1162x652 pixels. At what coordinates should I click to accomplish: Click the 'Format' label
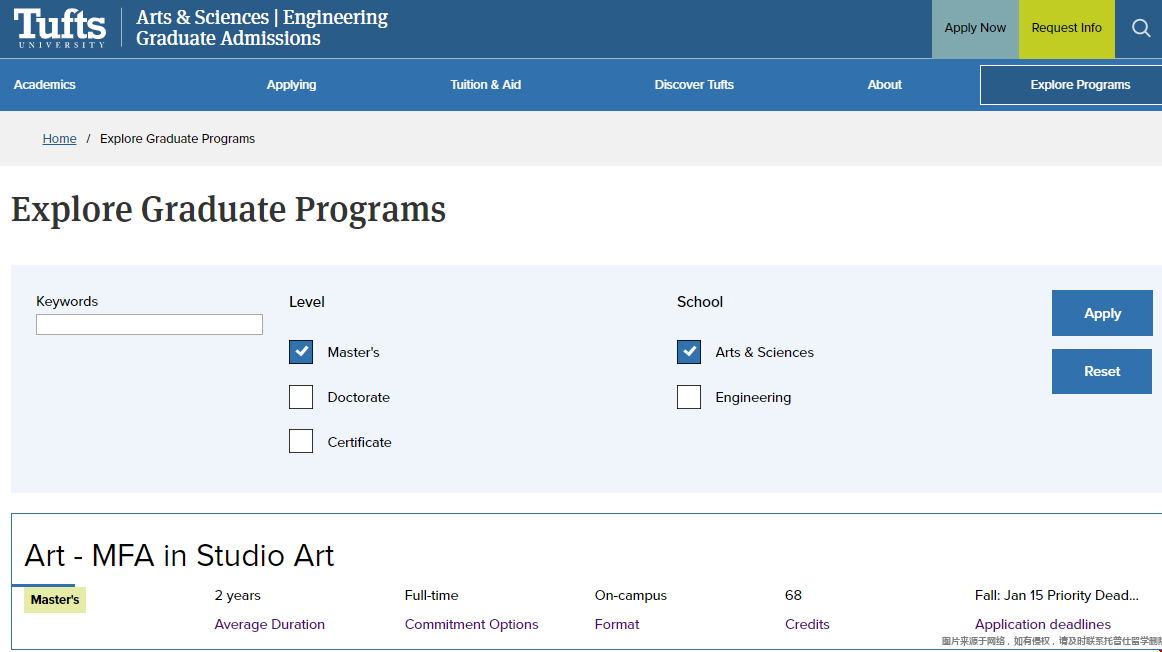(617, 625)
